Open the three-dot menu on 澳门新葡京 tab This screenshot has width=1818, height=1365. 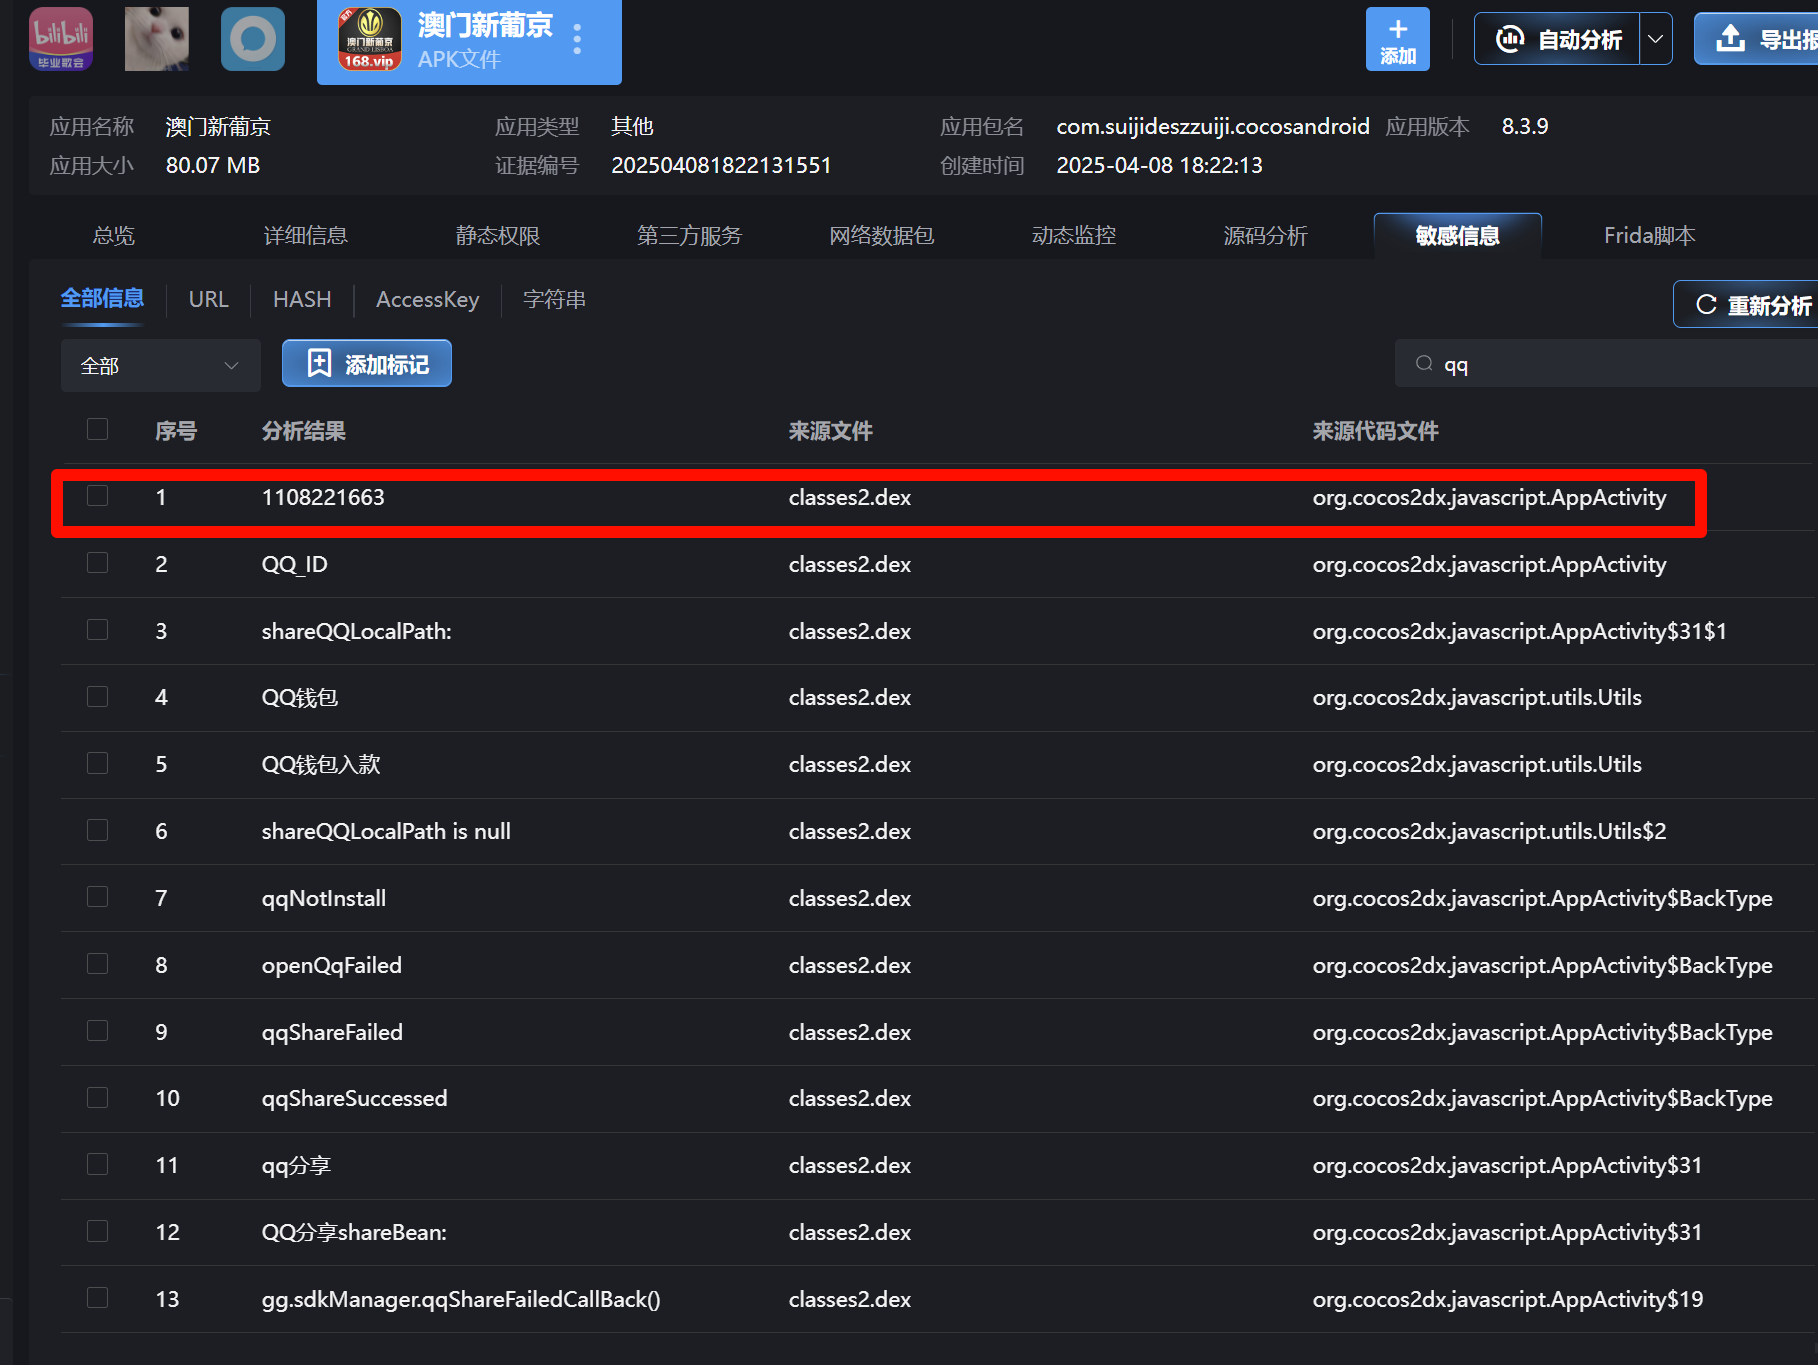(x=577, y=39)
